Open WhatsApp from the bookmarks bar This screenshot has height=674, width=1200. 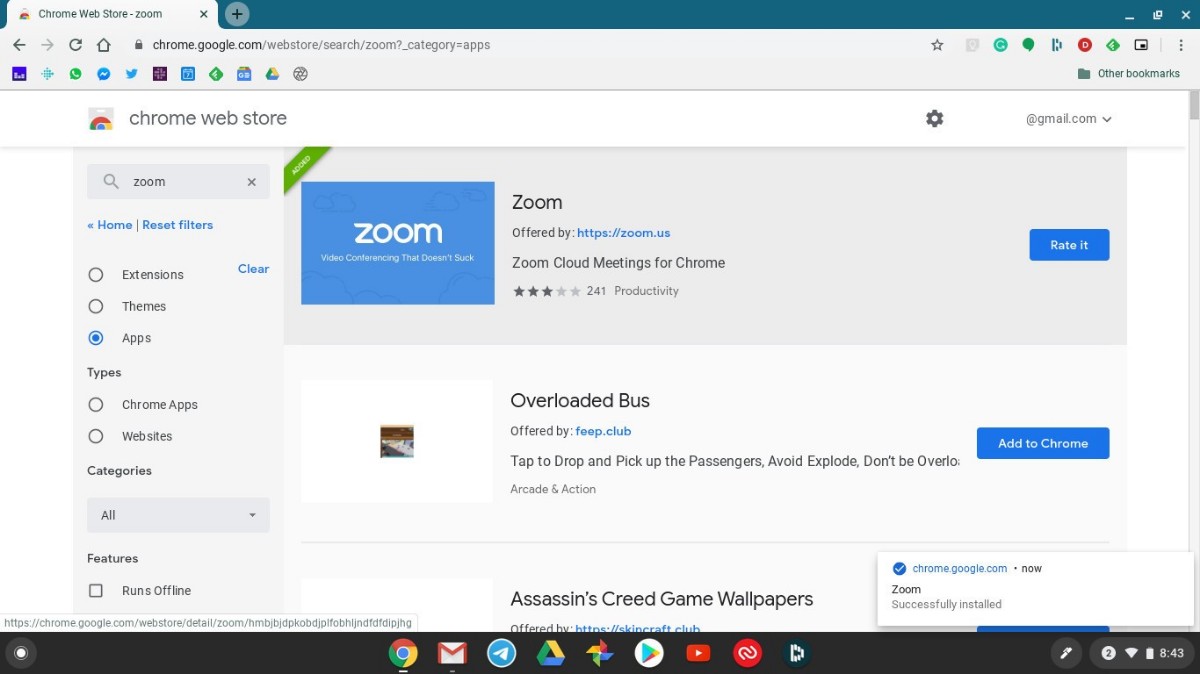(x=75, y=73)
